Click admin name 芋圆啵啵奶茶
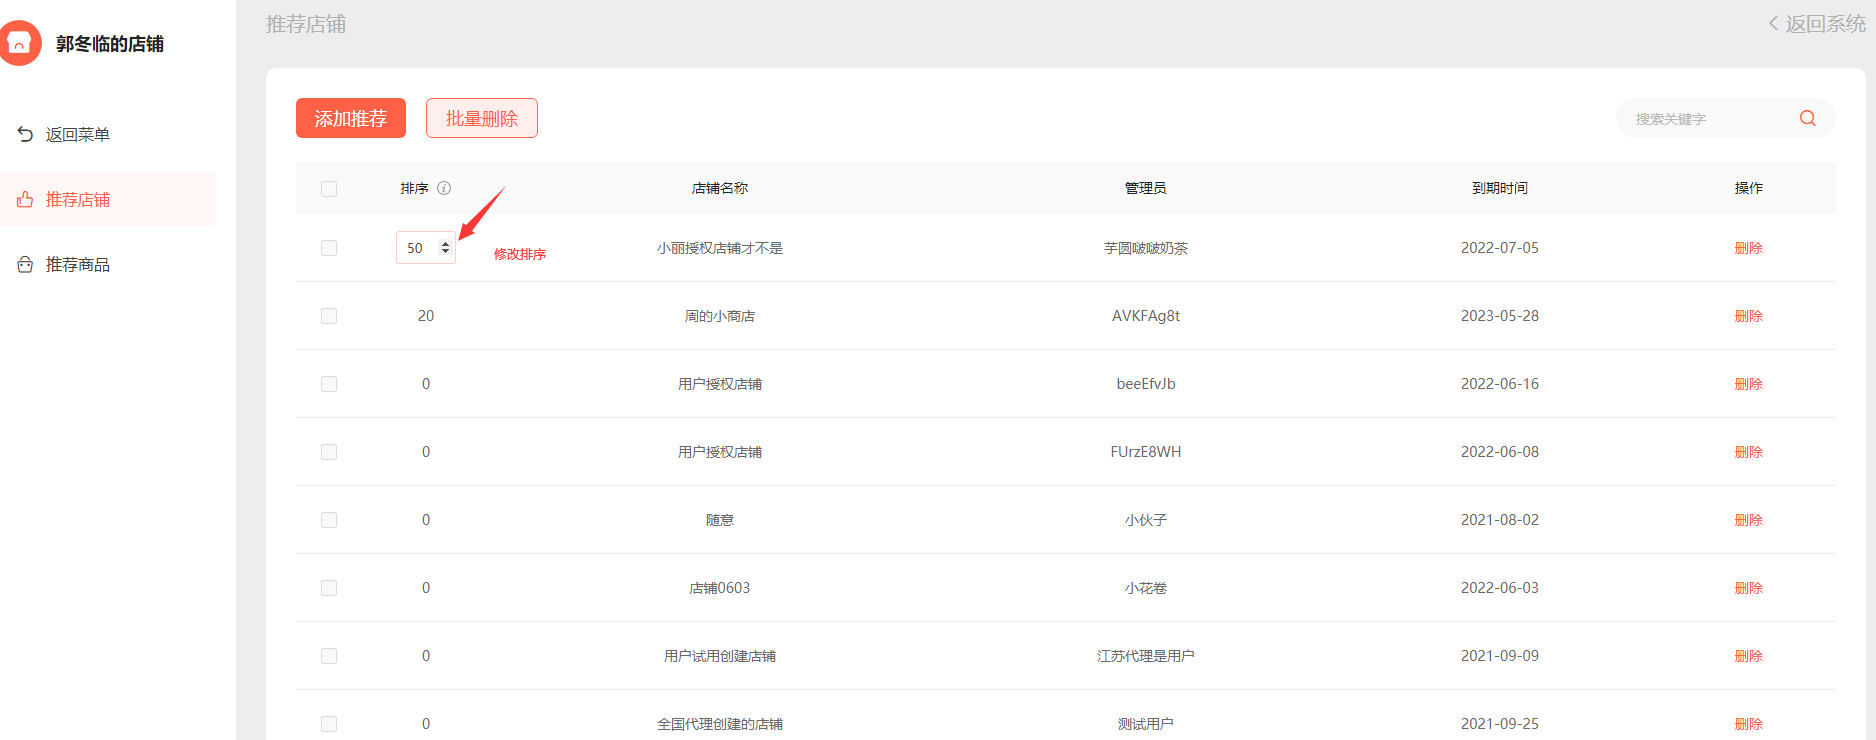This screenshot has height=740, width=1876. point(1146,248)
